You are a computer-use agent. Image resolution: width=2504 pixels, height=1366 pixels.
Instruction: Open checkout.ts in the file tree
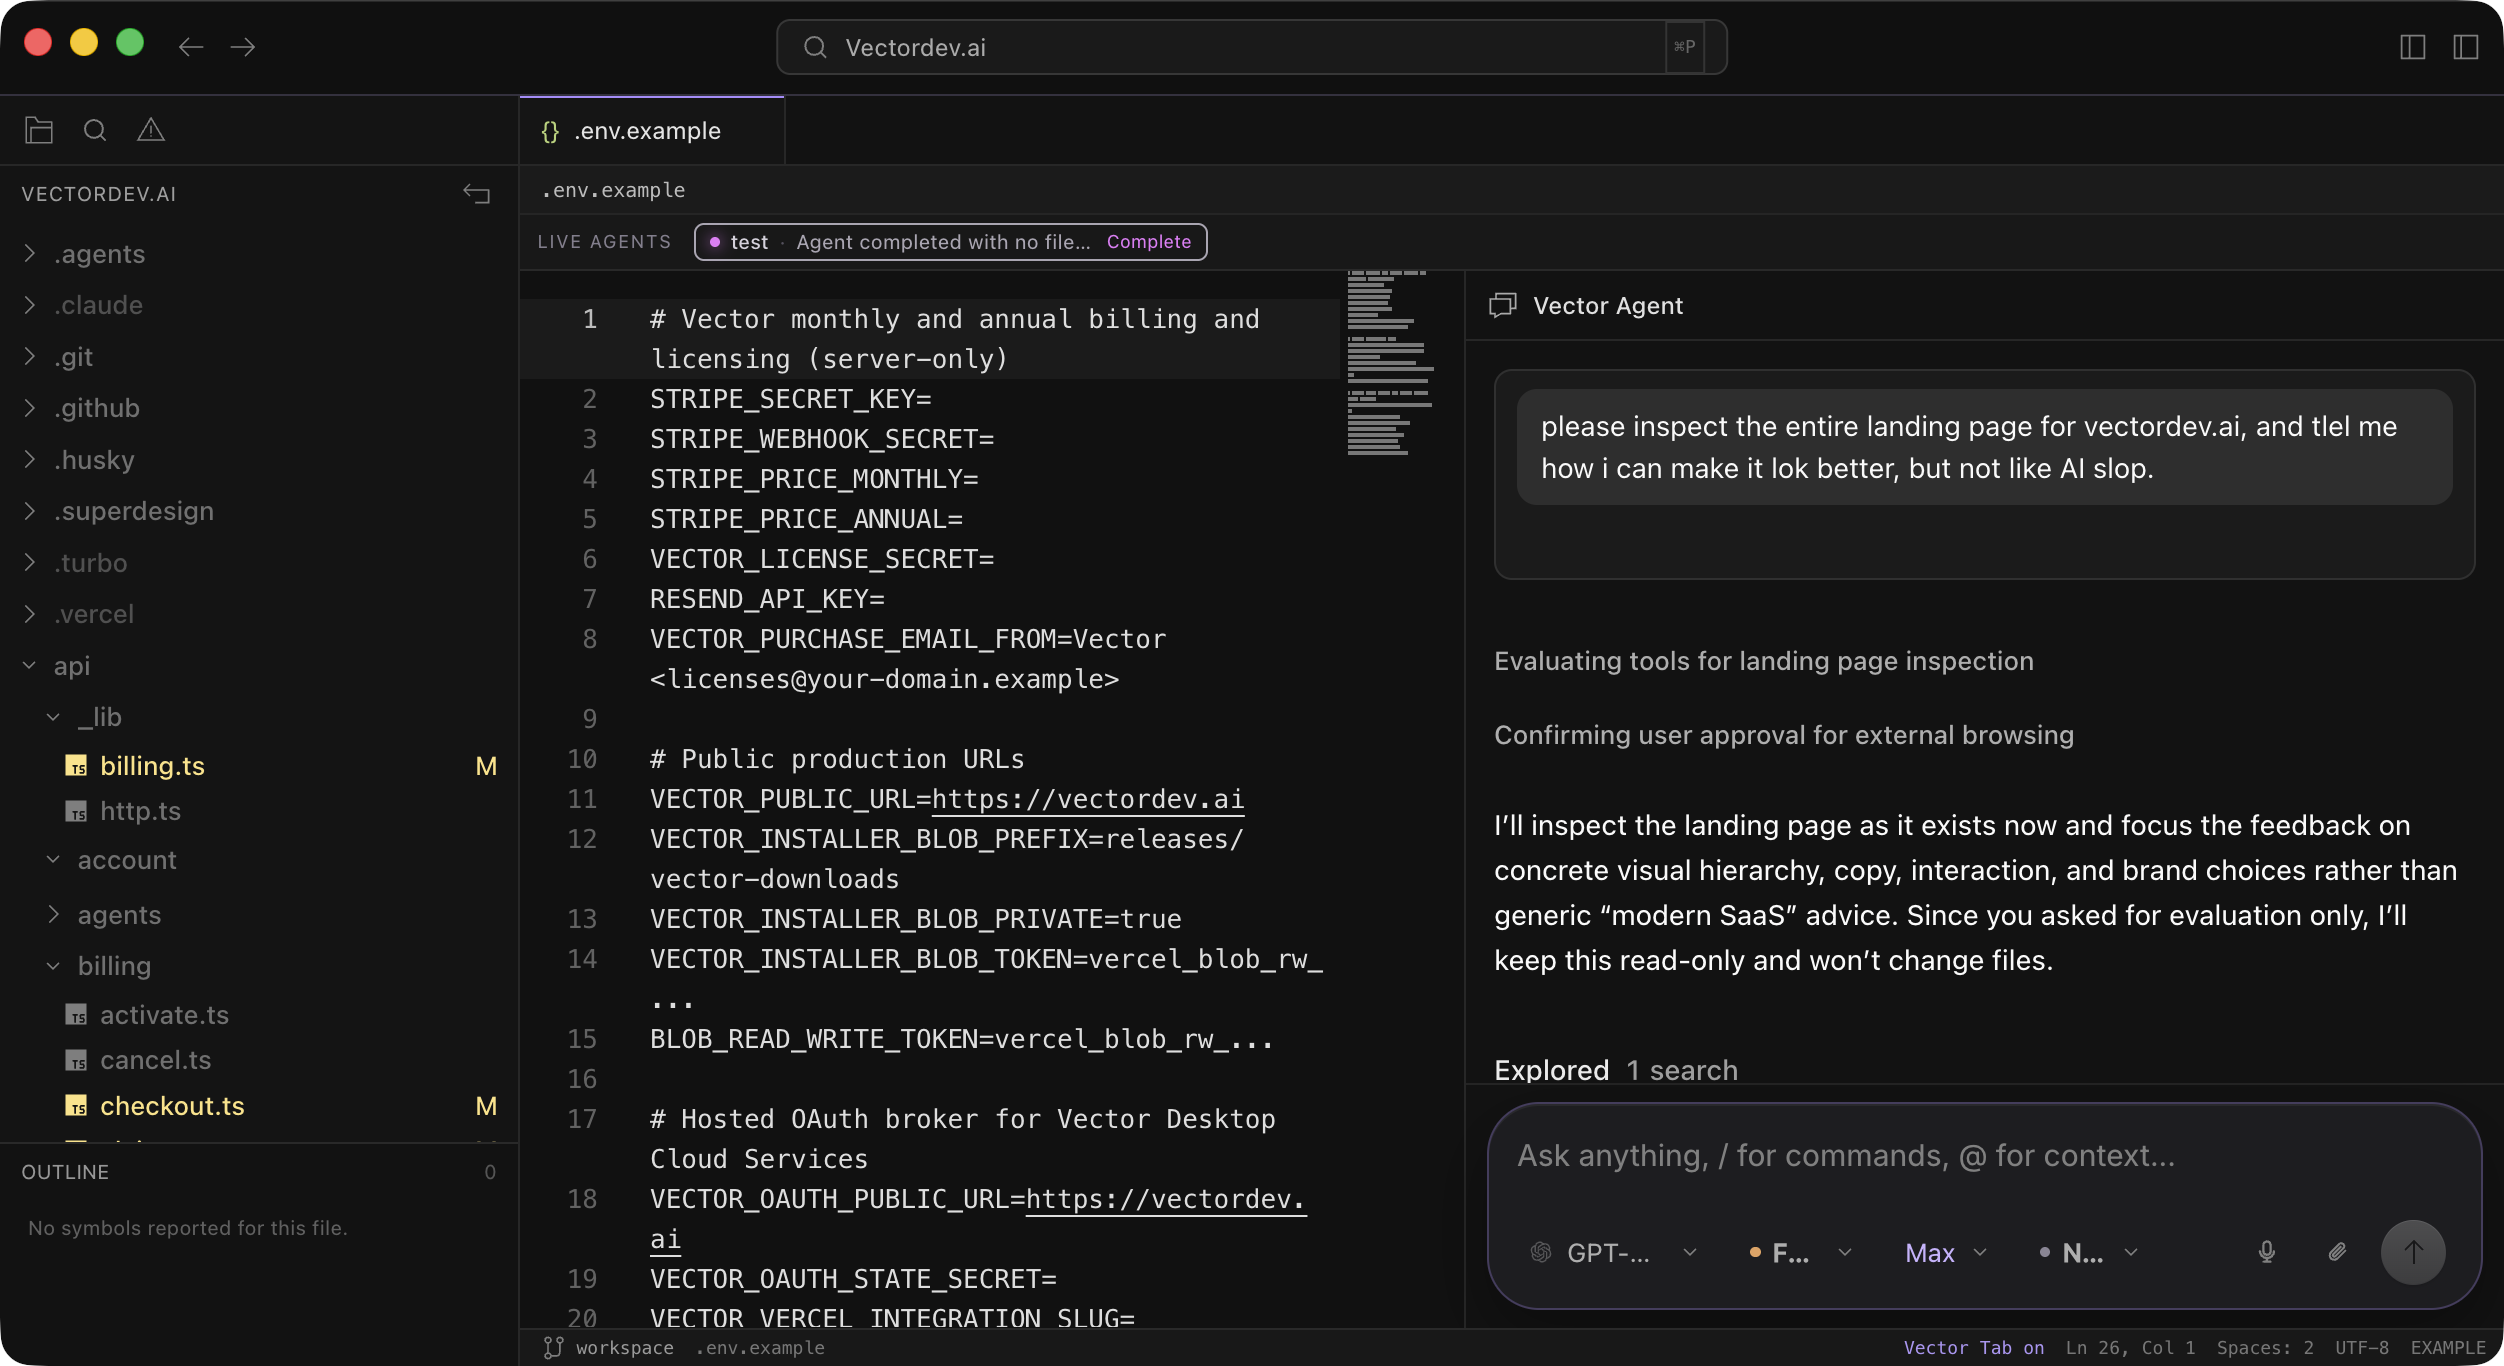[x=172, y=1106]
